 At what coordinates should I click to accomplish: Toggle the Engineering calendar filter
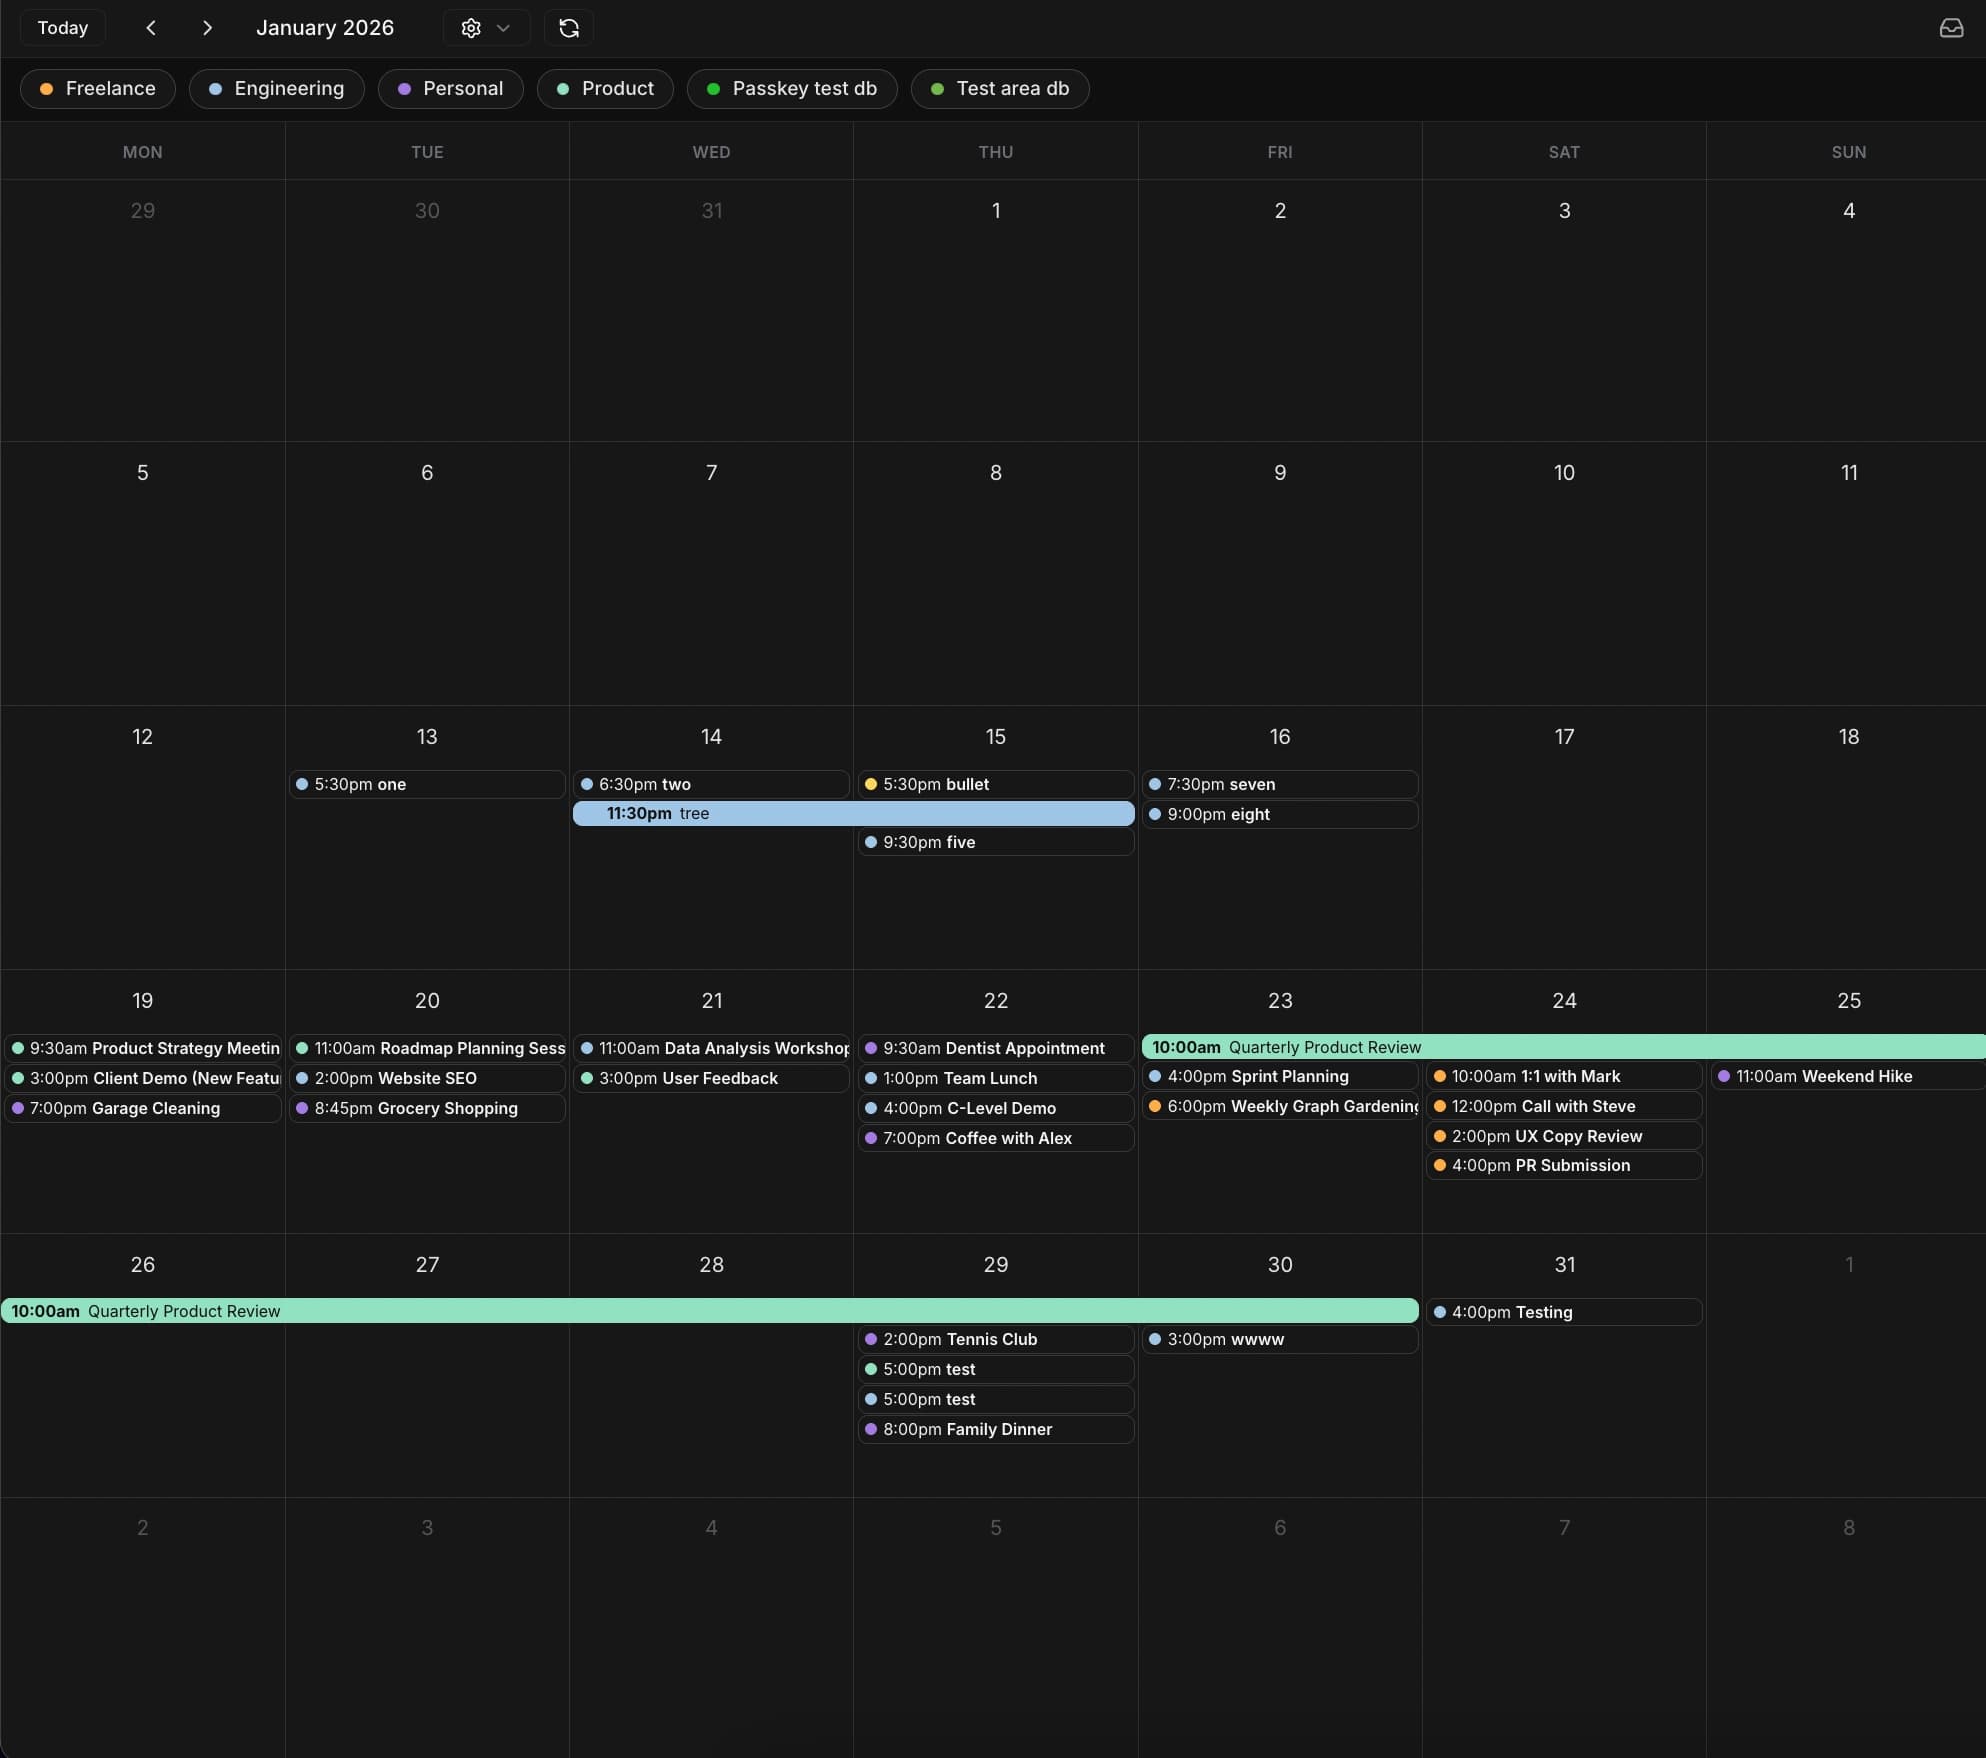click(276, 89)
